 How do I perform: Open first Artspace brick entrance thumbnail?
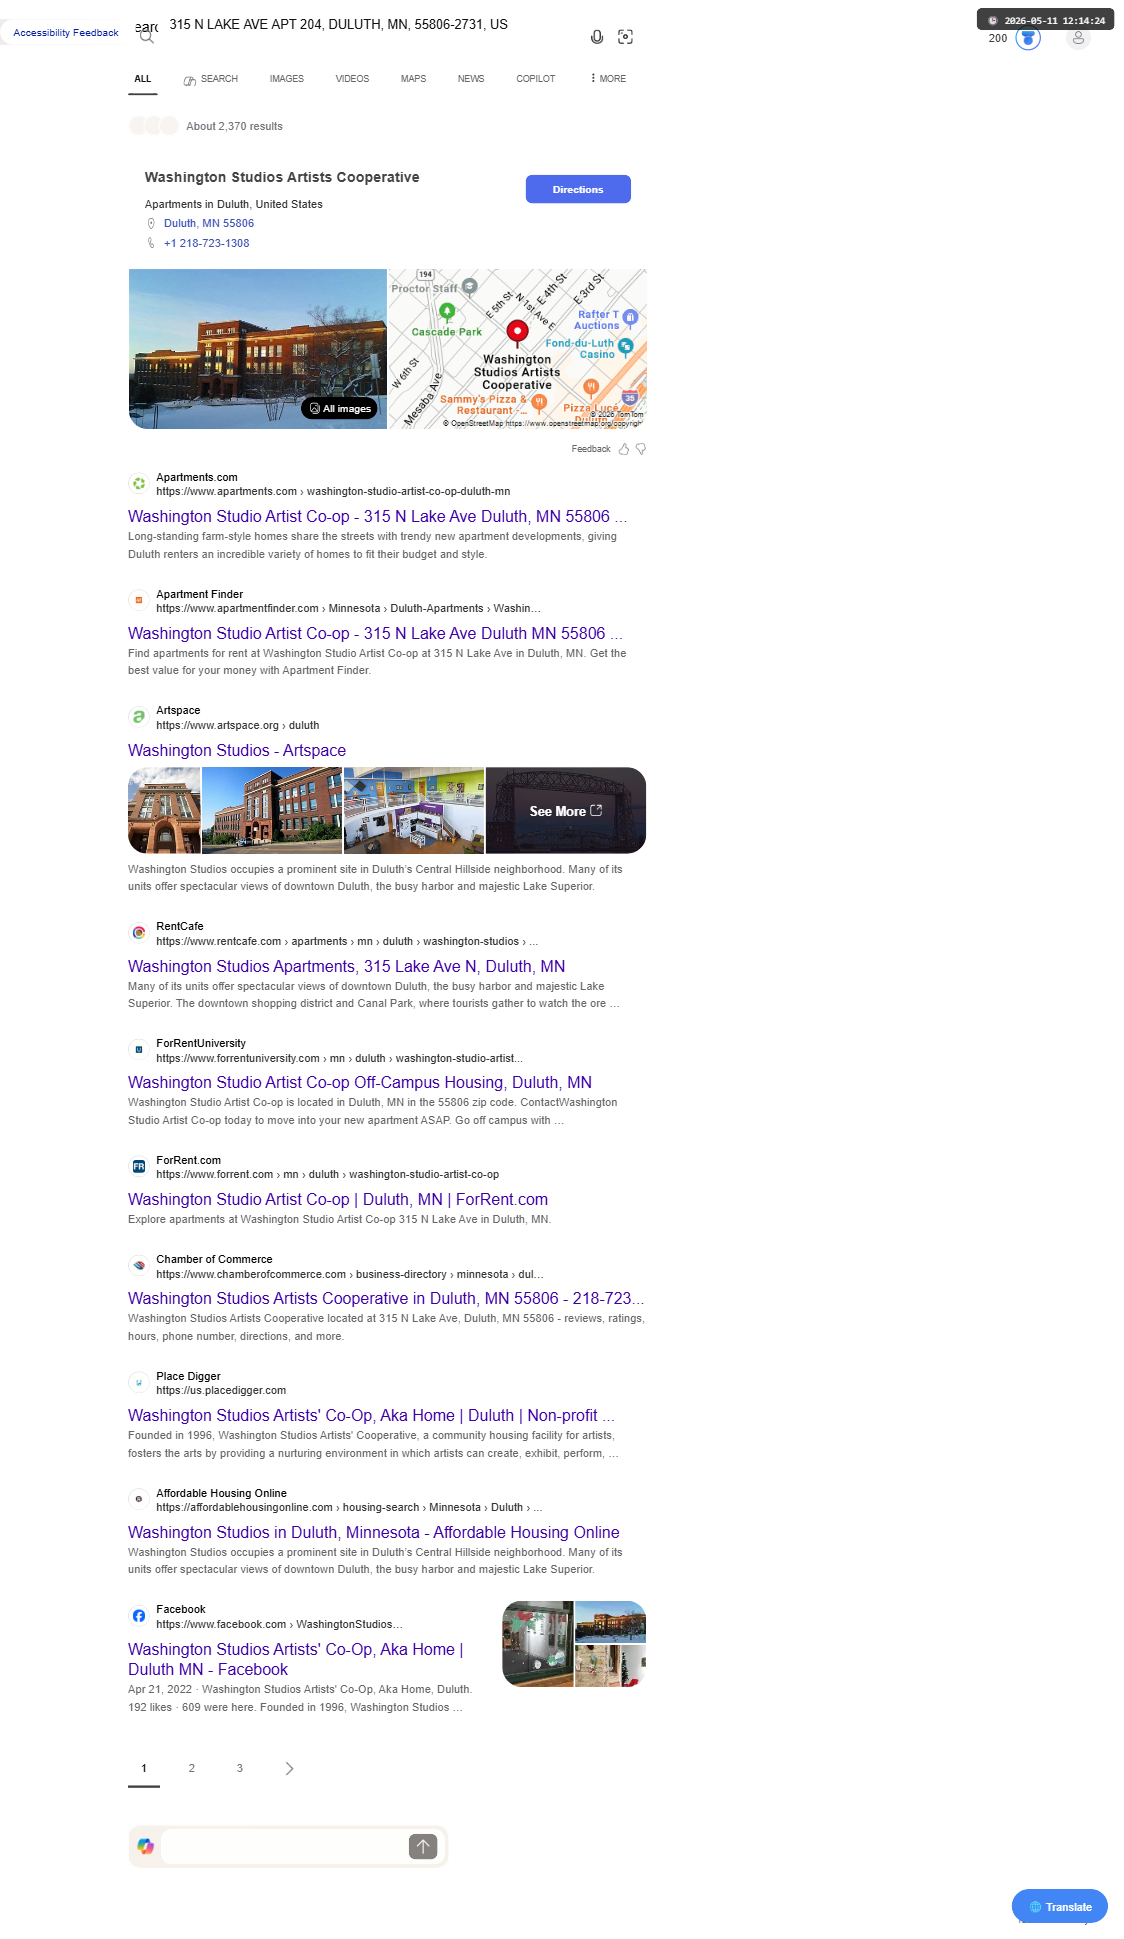tap(164, 811)
